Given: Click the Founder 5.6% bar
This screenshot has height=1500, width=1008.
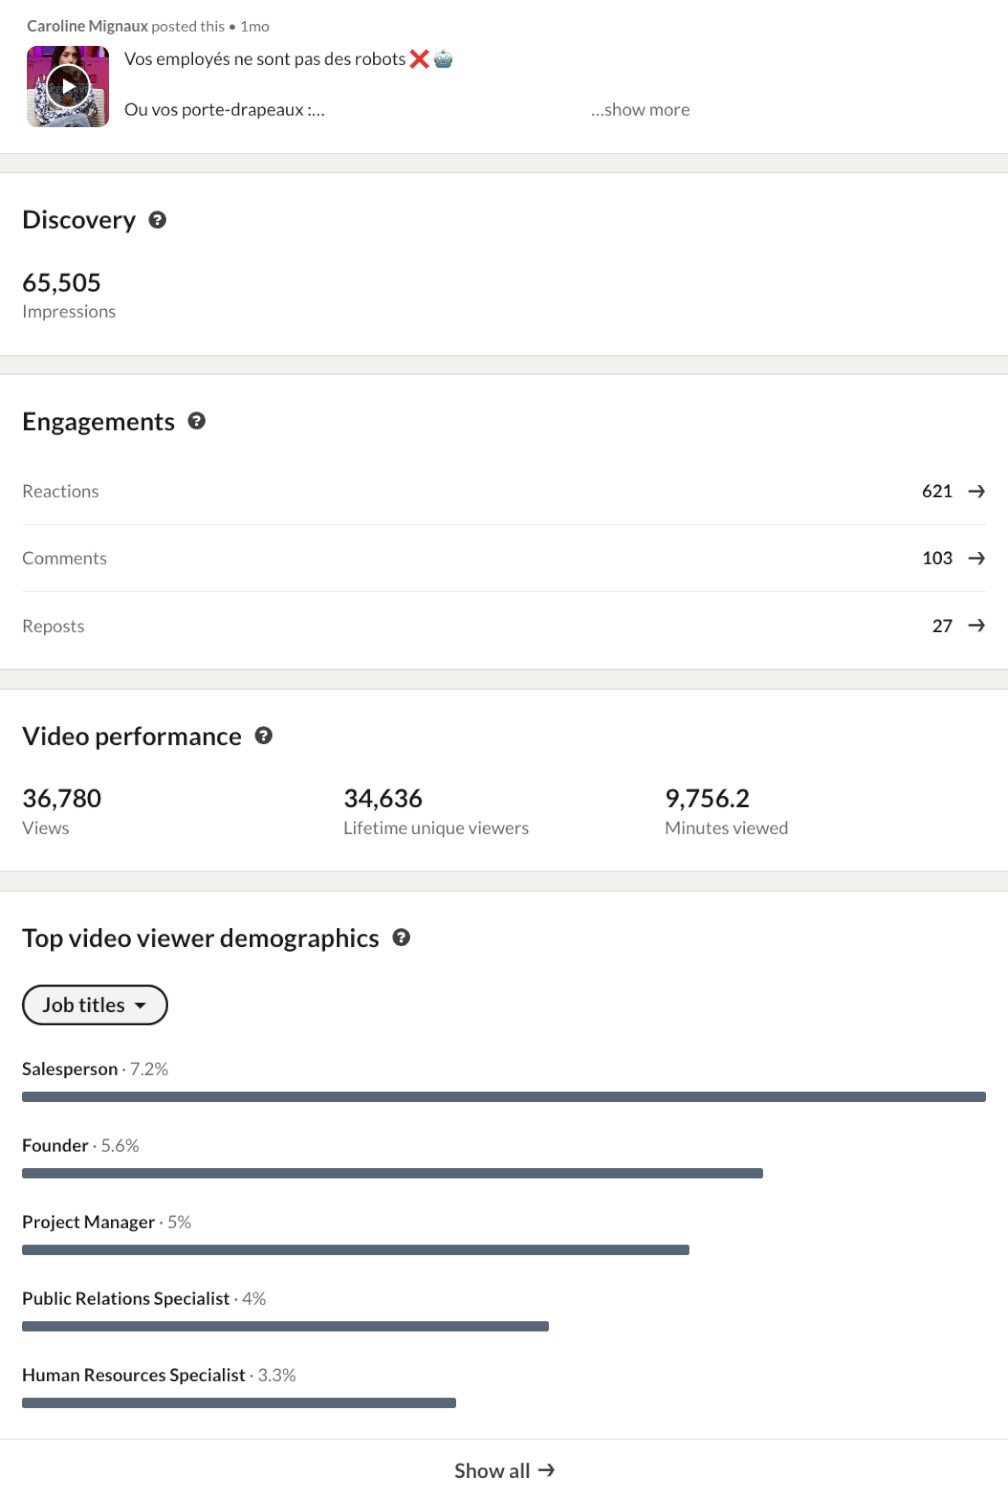Looking at the screenshot, I should [x=392, y=1173].
